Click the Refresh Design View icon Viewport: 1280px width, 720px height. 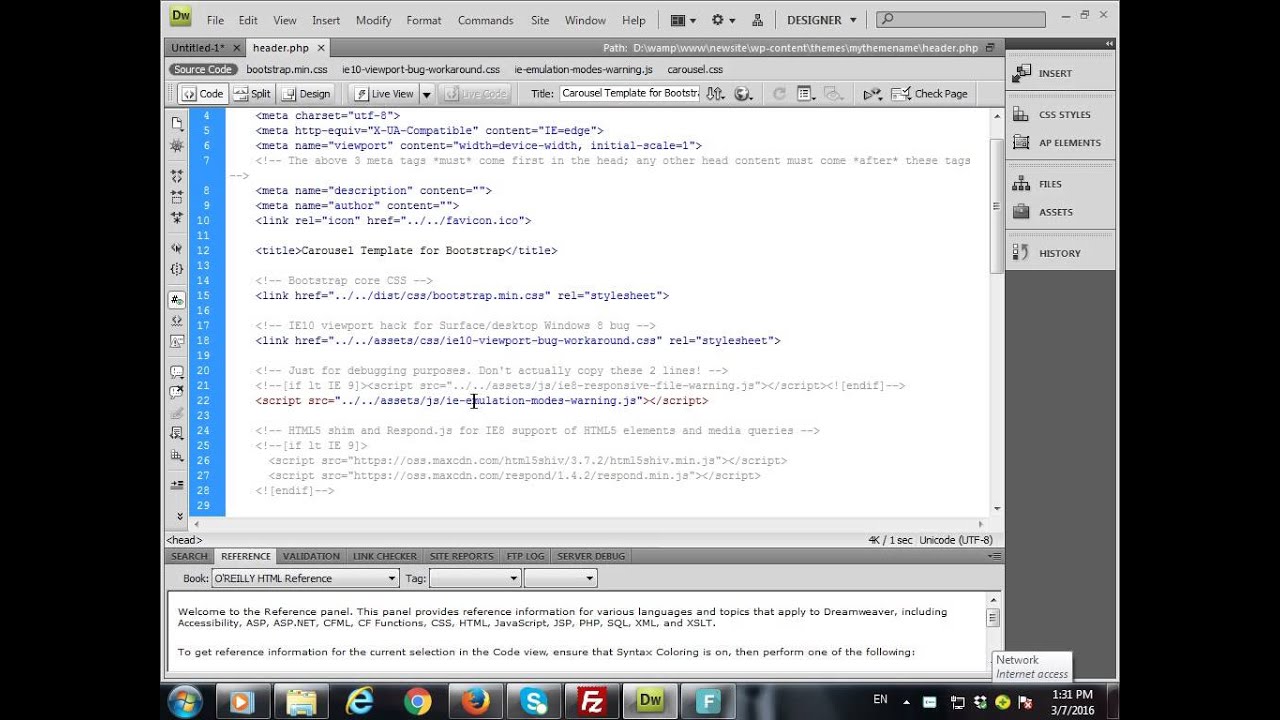[x=779, y=93]
